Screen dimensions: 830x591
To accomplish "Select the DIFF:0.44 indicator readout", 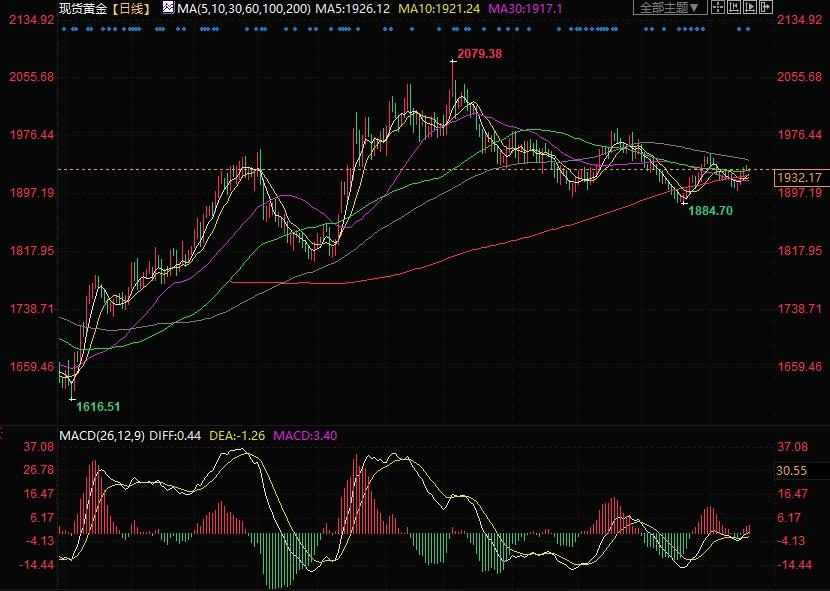I will tap(178, 436).
